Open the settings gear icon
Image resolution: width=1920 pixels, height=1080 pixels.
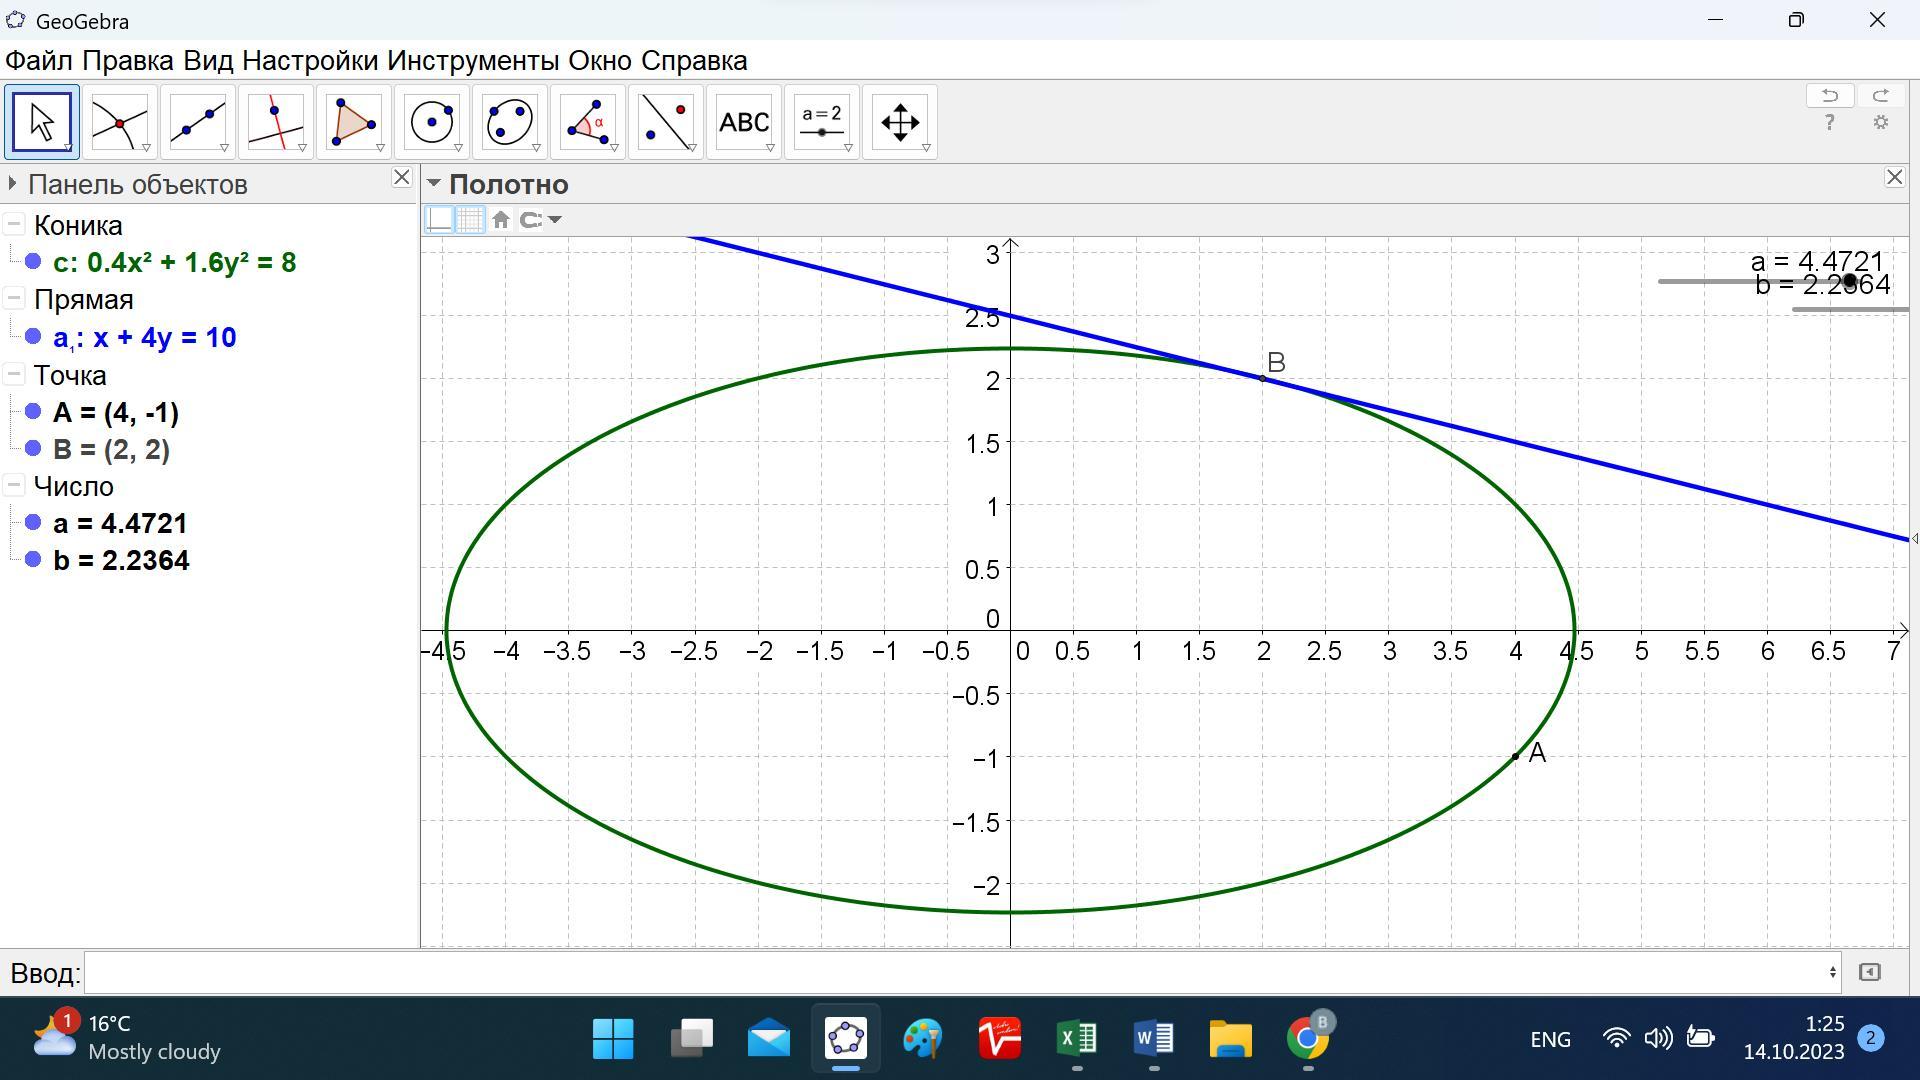(1881, 122)
